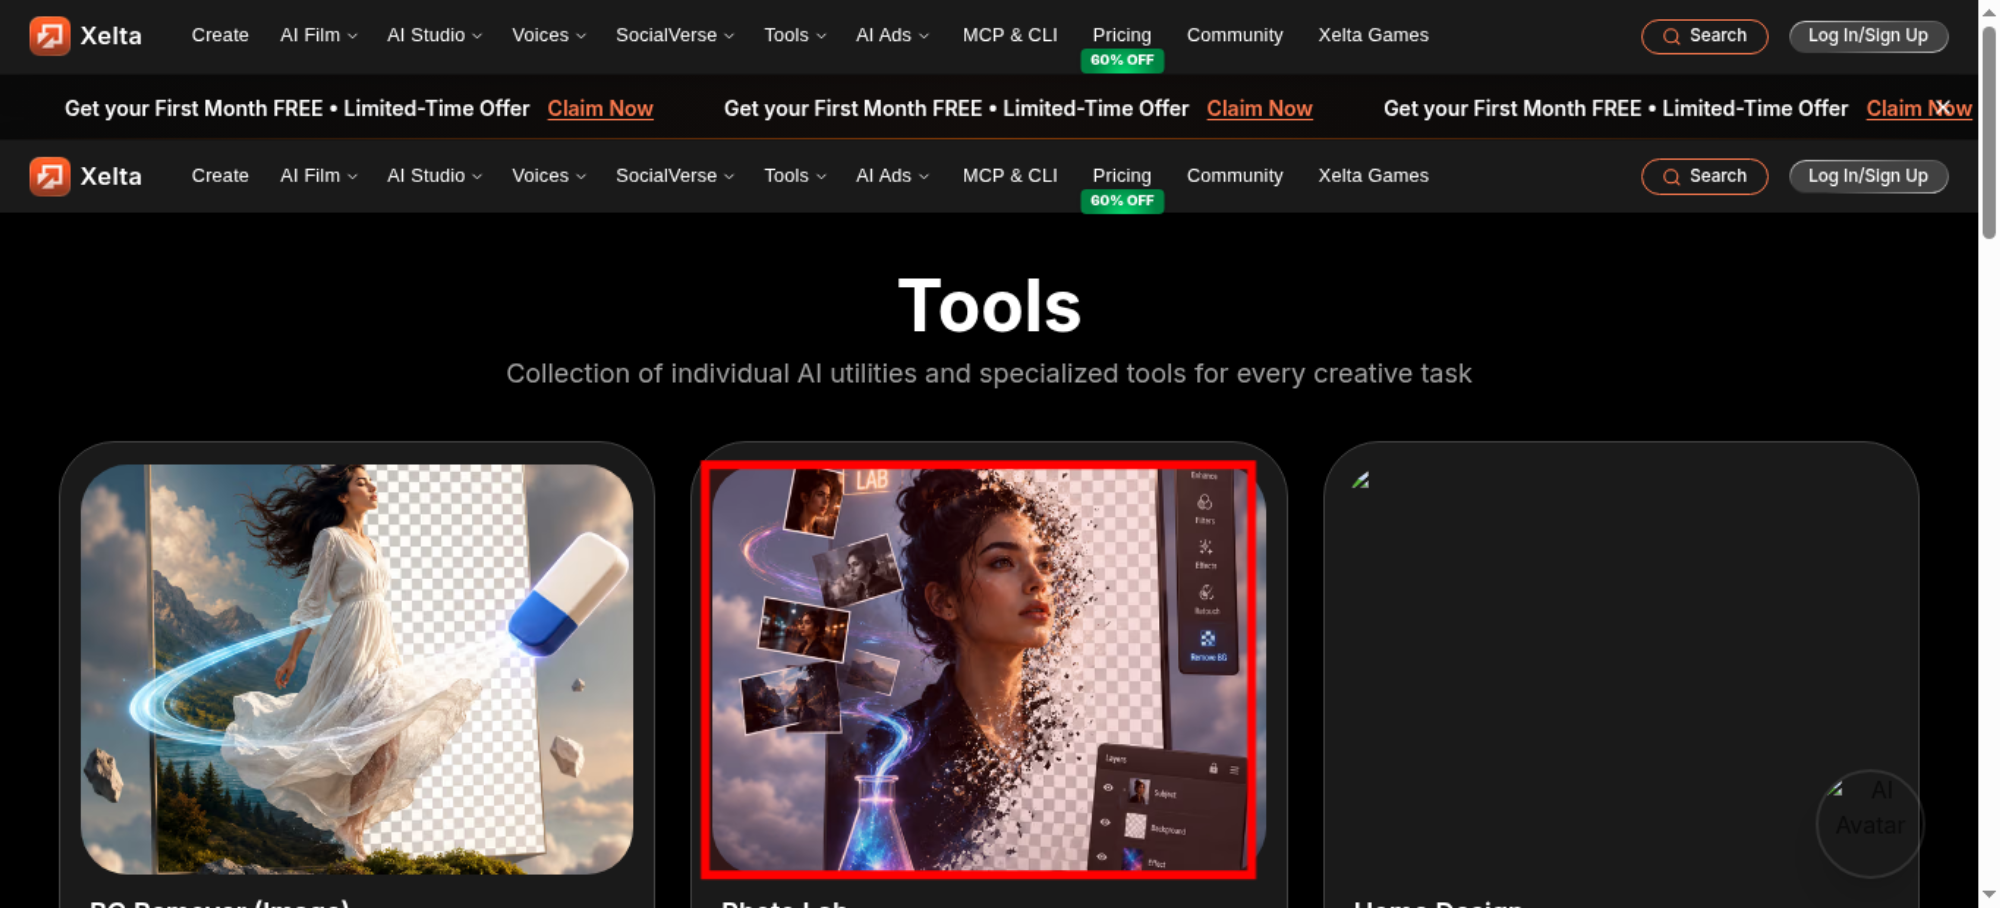Open MCP & CLI in top navbar
The width and height of the screenshot is (2000, 908).
coord(1010,35)
